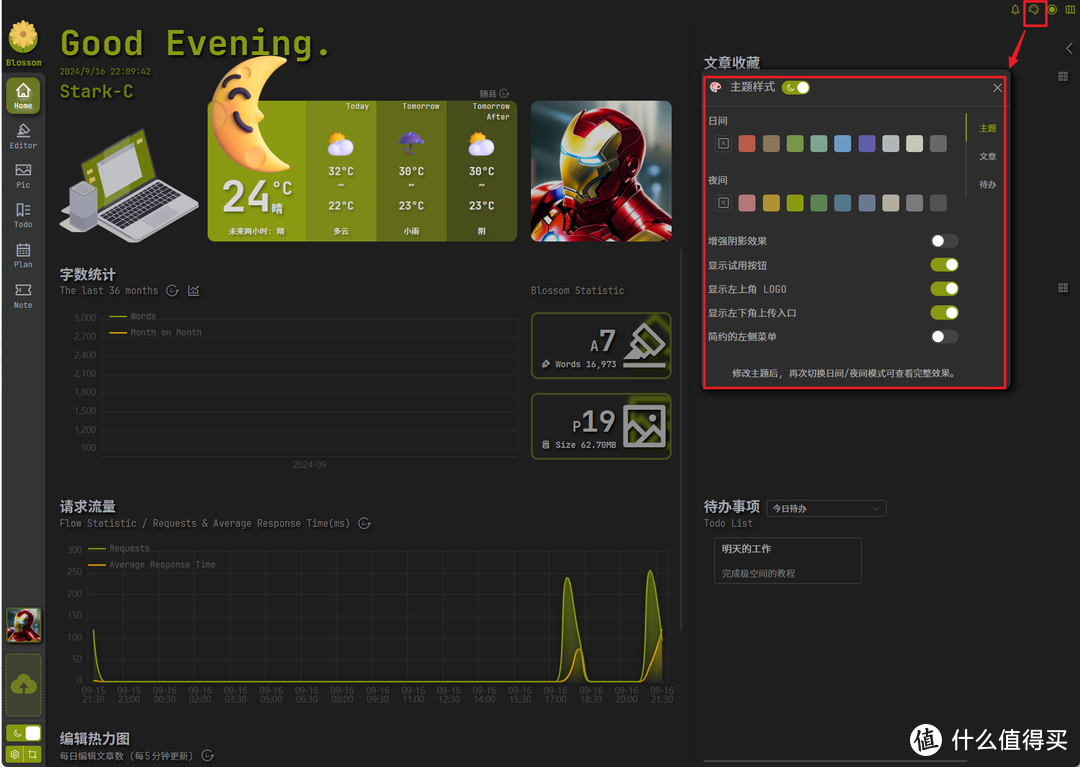Click the P19 Size 62.70MB statistic card
This screenshot has height=767, width=1080.
(601, 426)
